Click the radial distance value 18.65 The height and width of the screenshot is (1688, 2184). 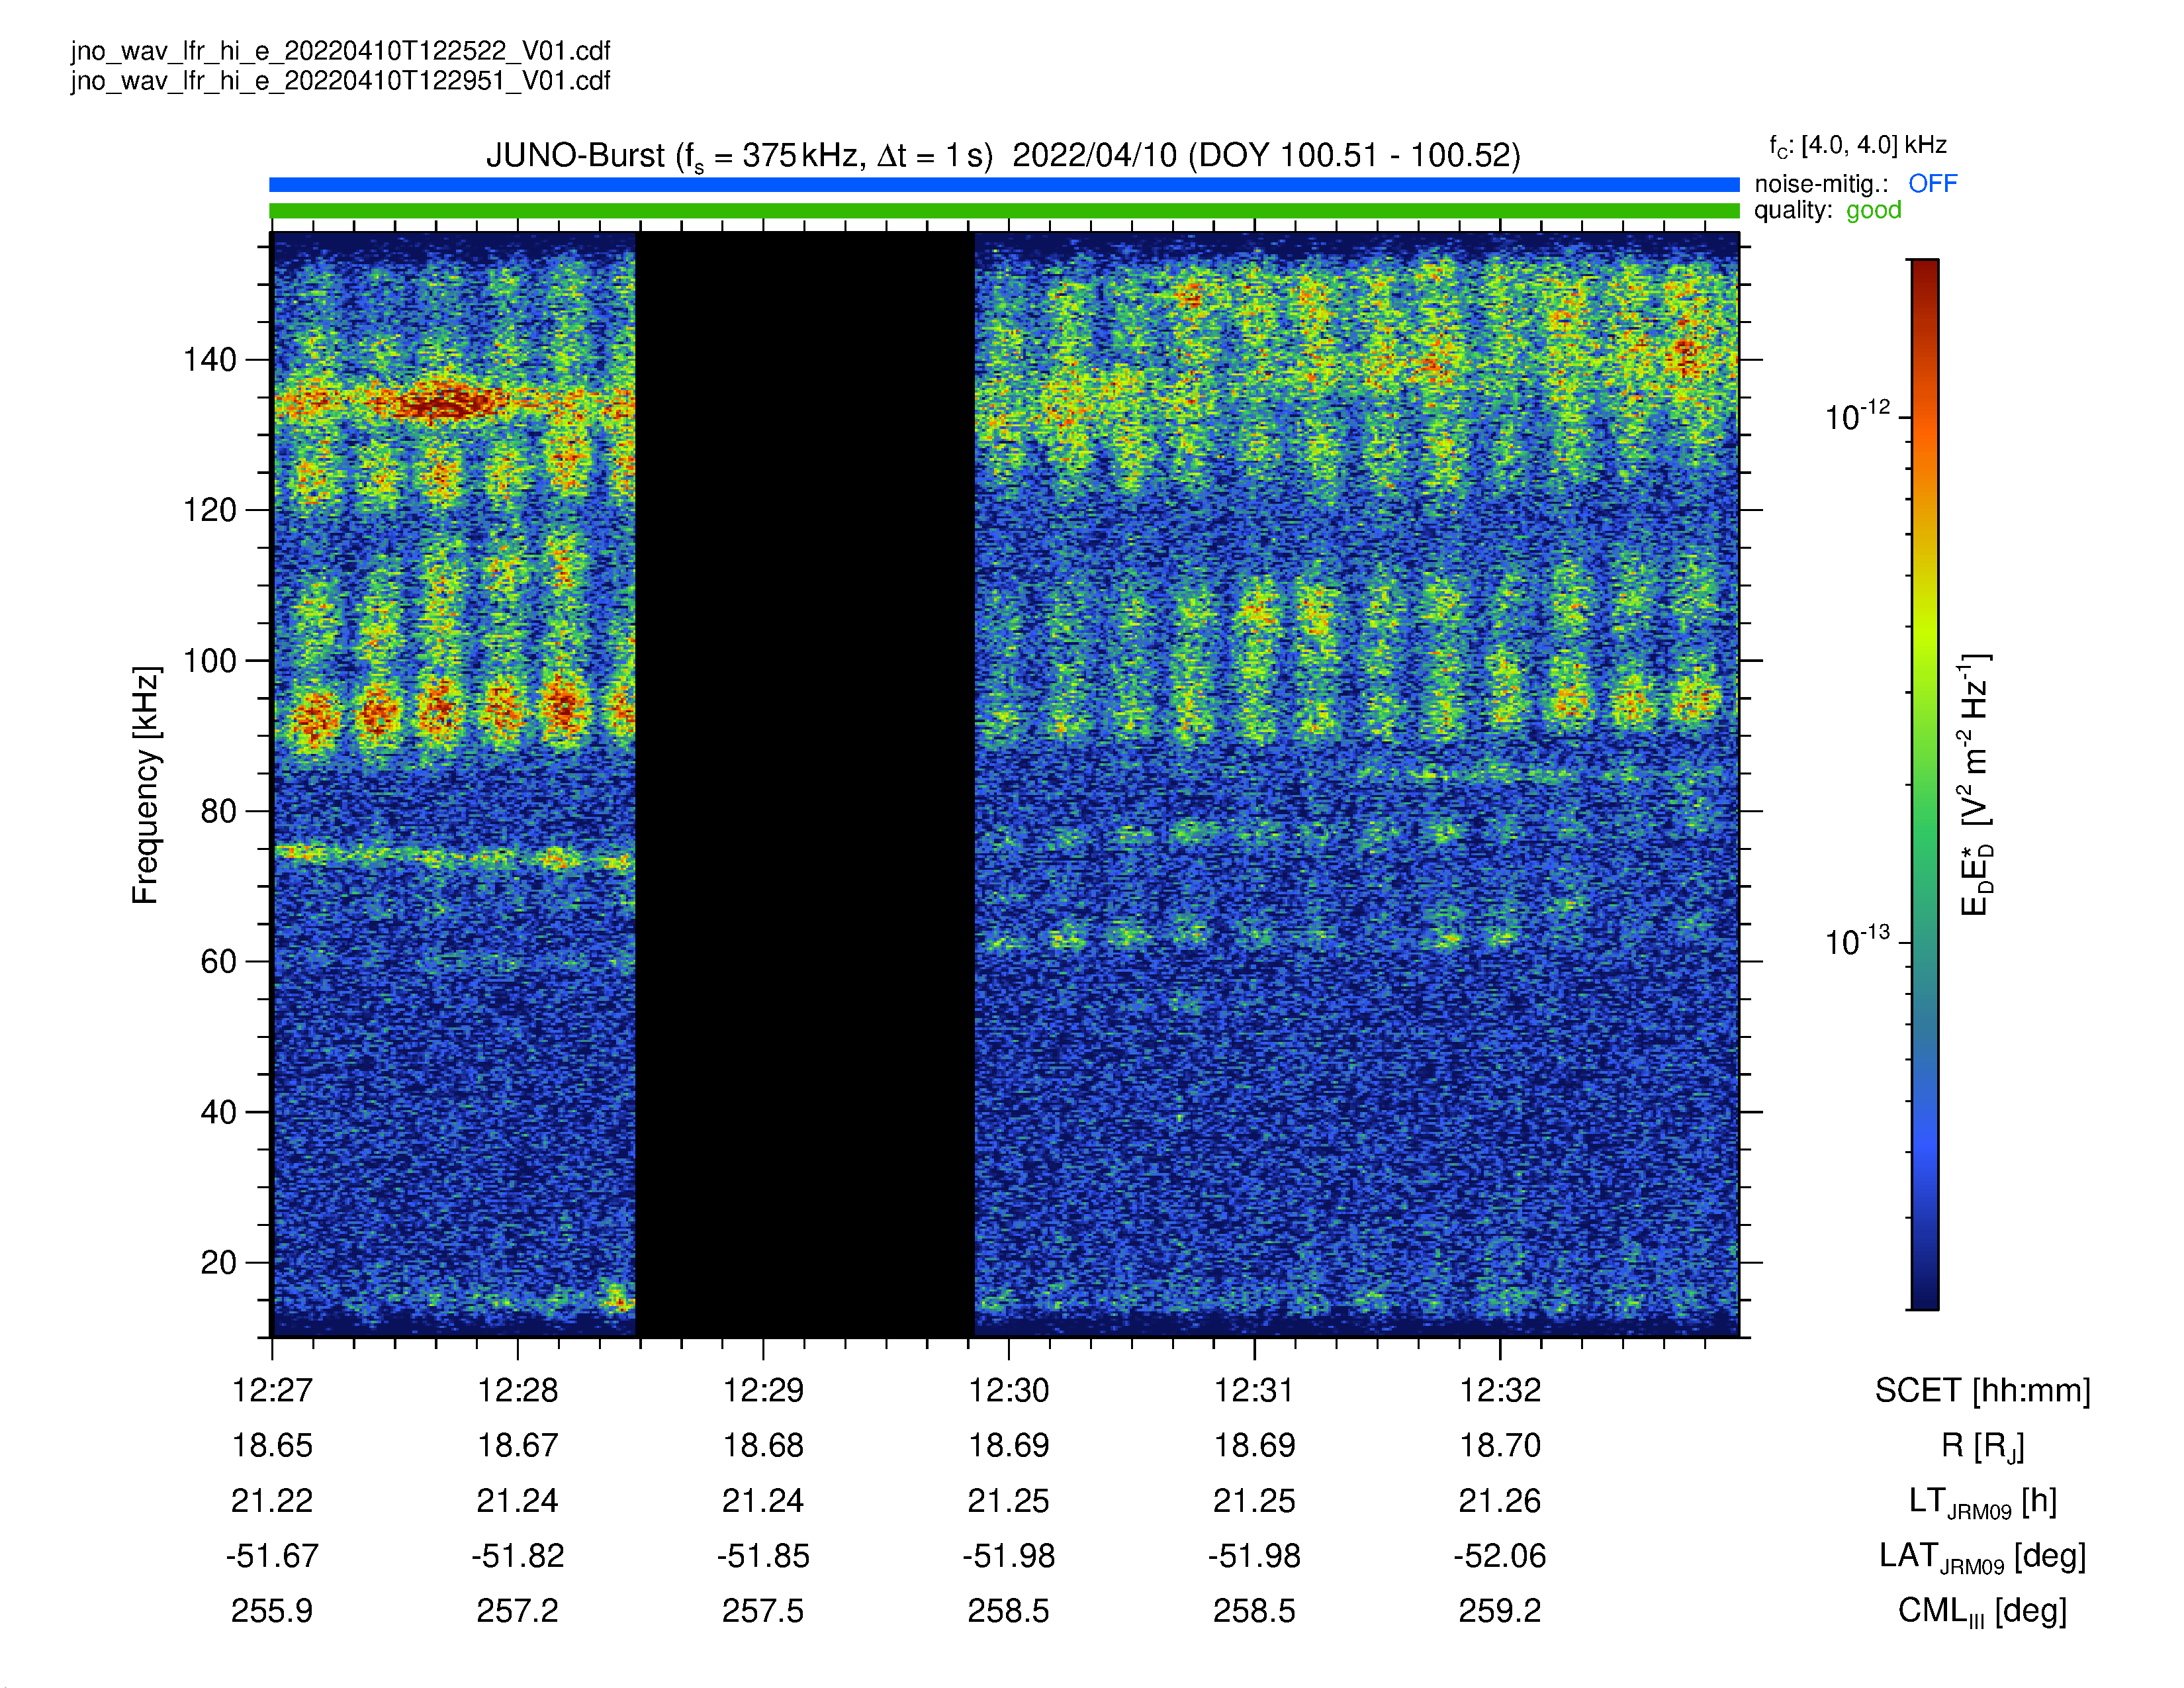272,1446
